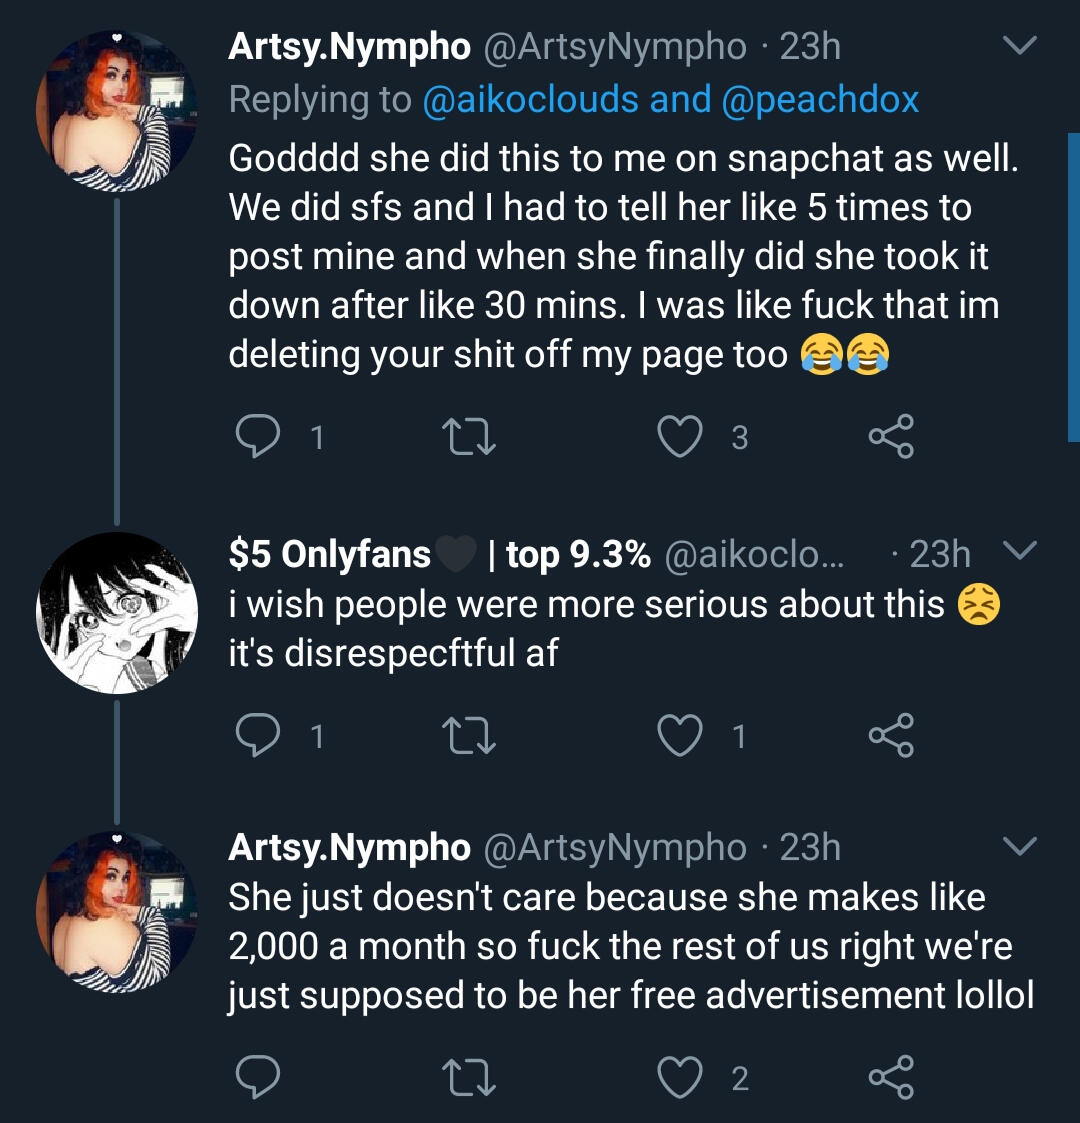Image resolution: width=1080 pixels, height=1123 pixels.
Task: Reply to the $5 Onlyfans tweet
Action: pyautogui.click(x=258, y=736)
